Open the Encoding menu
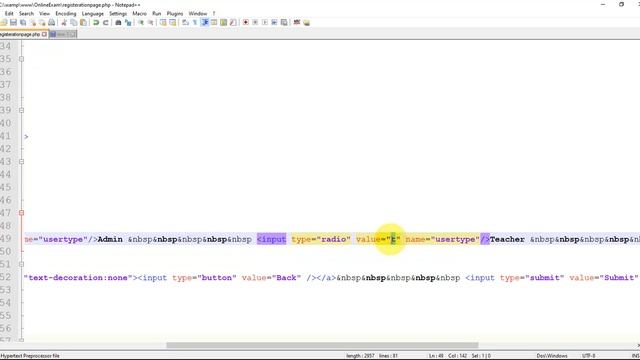 pyautogui.click(x=66, y=13)
